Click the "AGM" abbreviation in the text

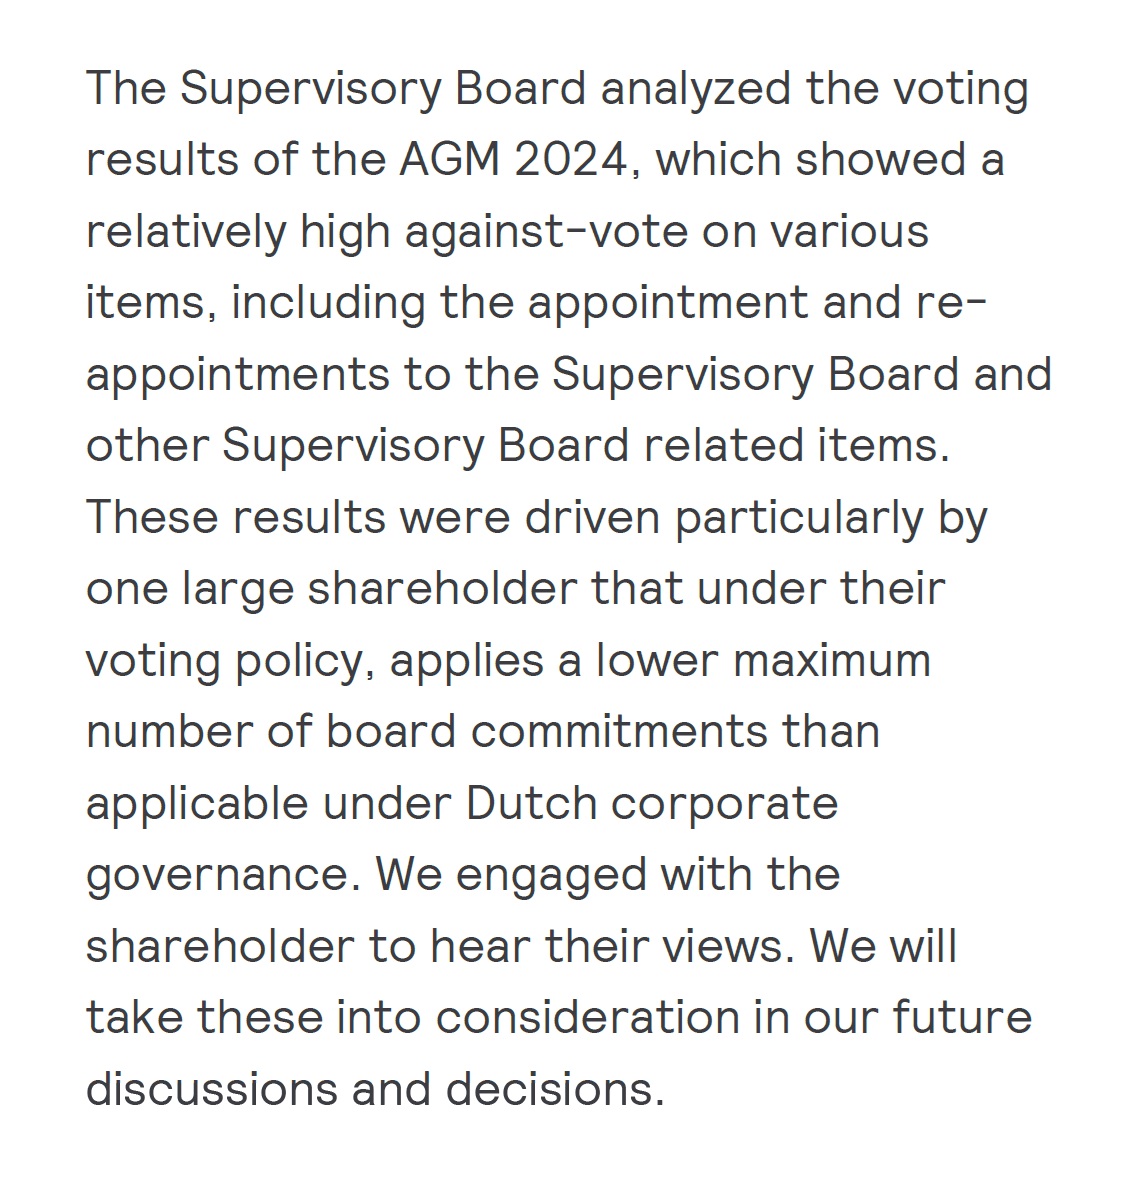450,160
